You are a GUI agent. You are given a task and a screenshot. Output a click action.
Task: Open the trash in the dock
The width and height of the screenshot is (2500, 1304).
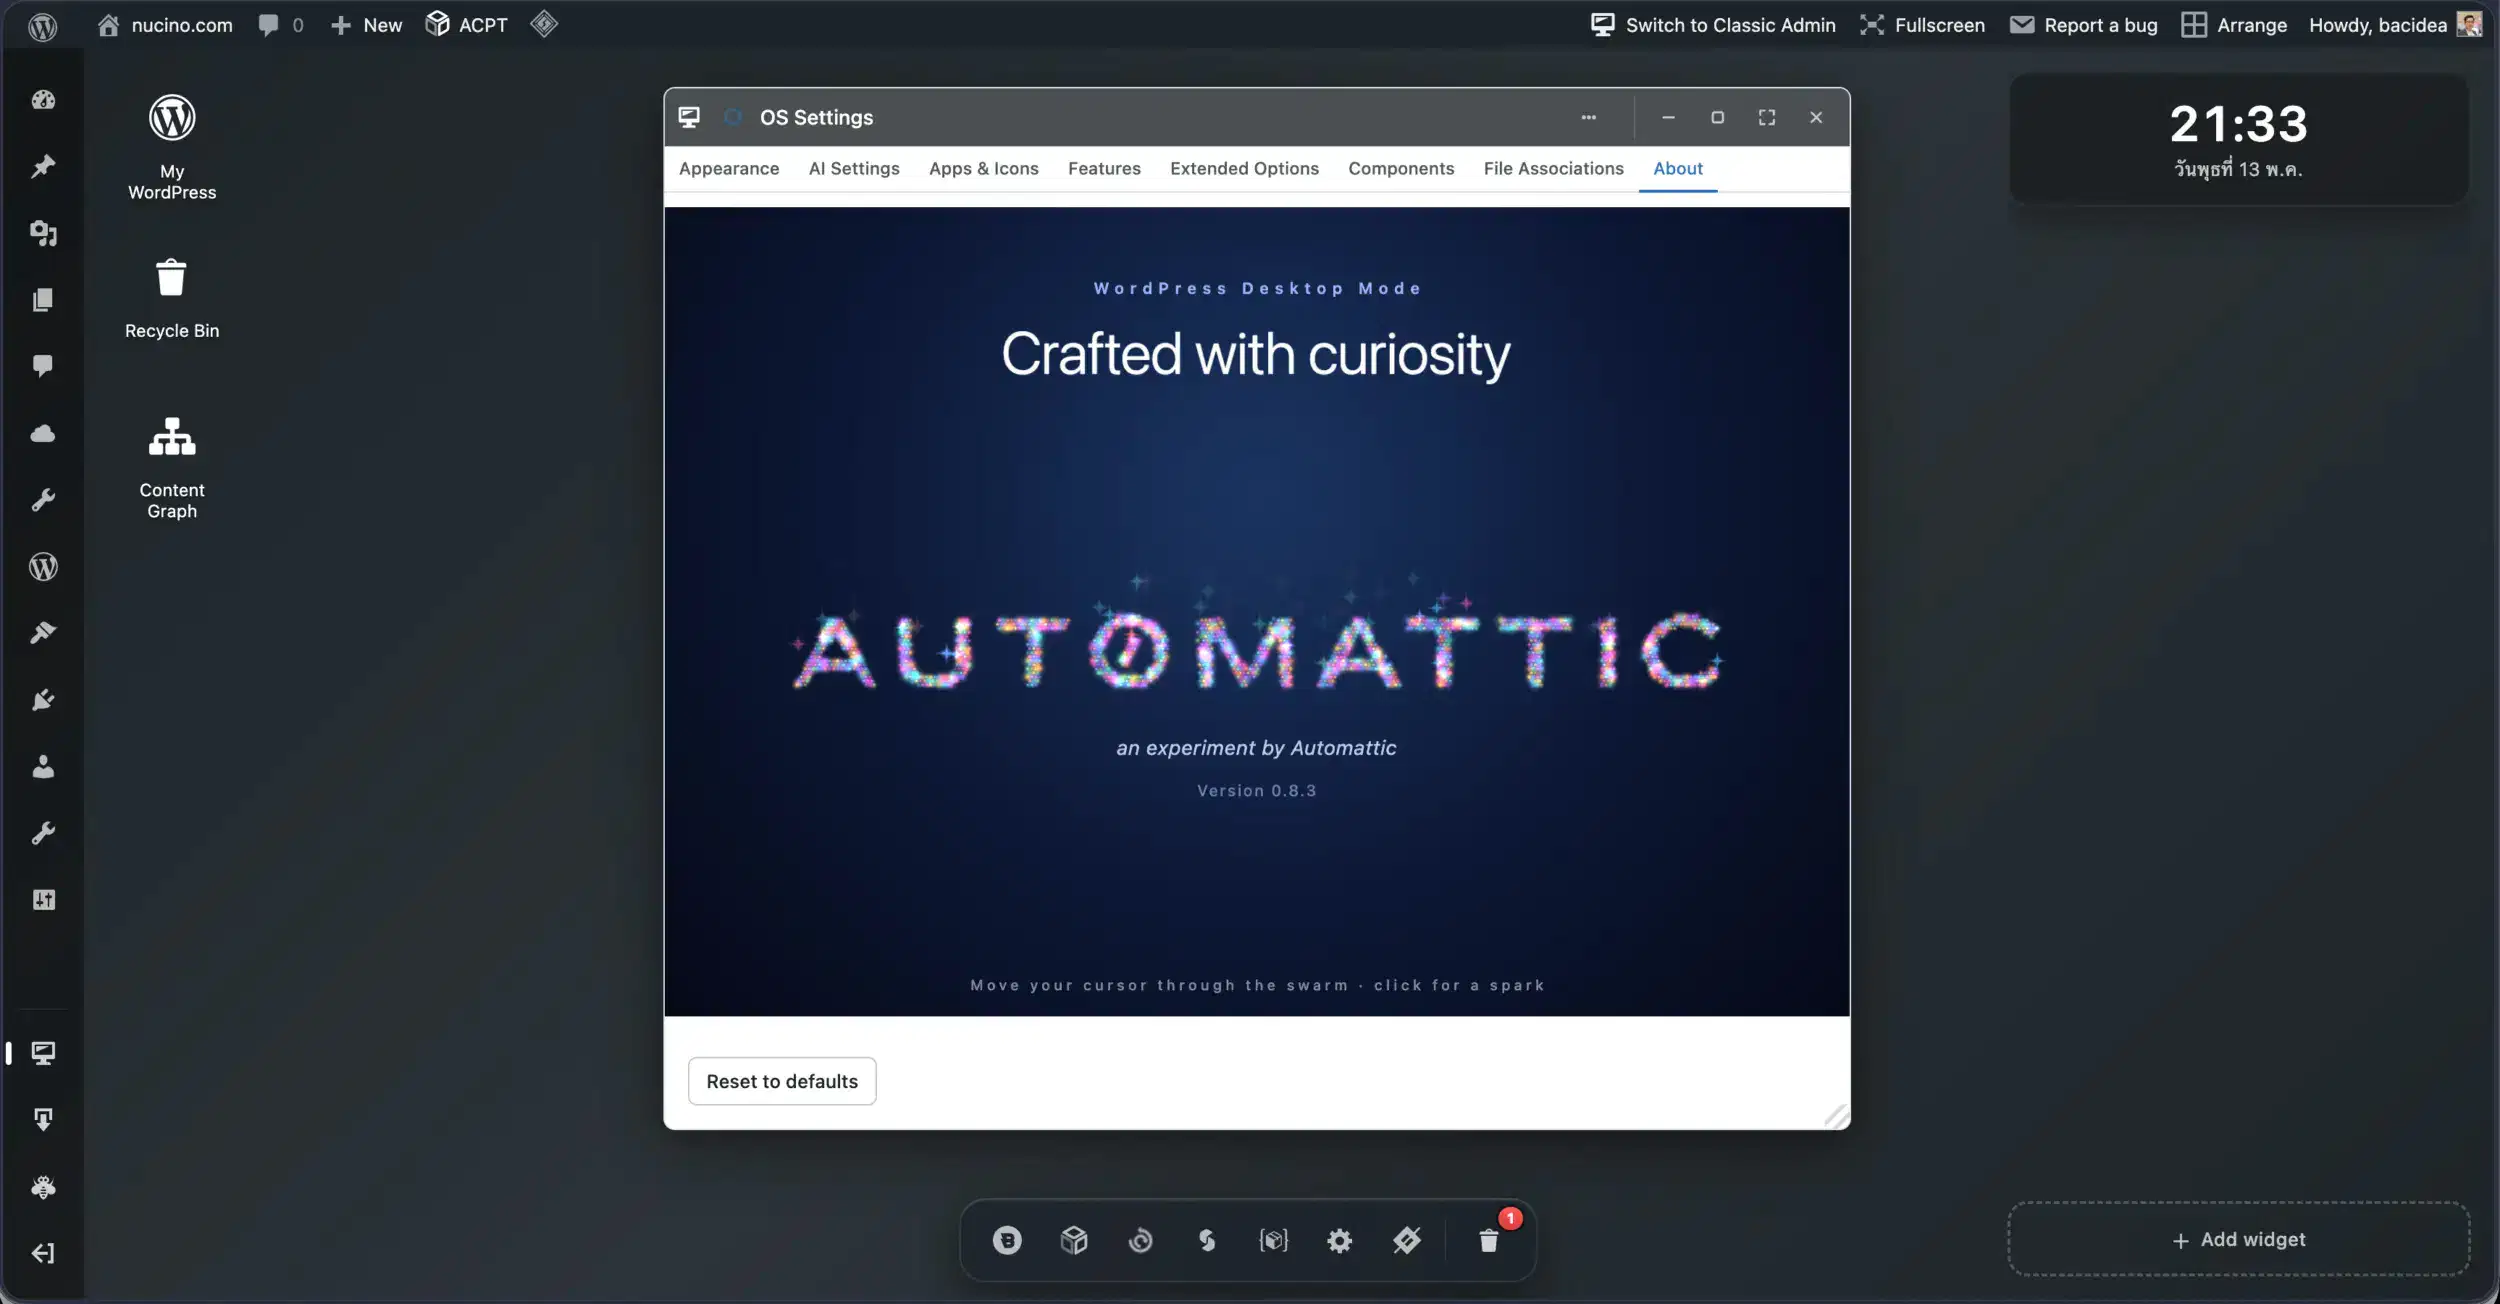click(1489, 1240)
